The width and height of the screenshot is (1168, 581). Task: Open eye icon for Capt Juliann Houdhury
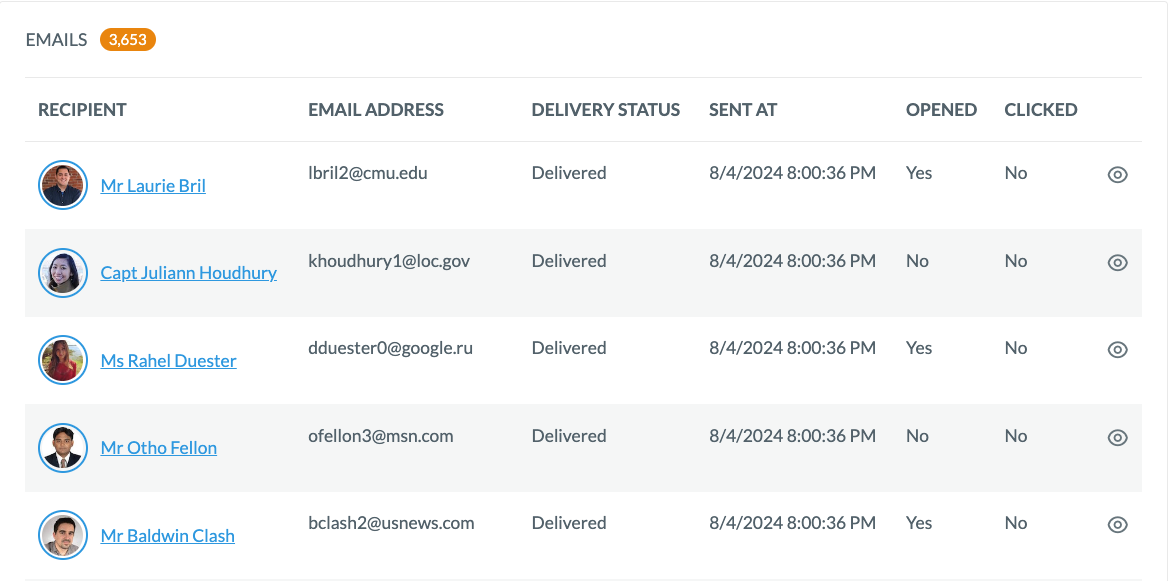[1117, 262]
